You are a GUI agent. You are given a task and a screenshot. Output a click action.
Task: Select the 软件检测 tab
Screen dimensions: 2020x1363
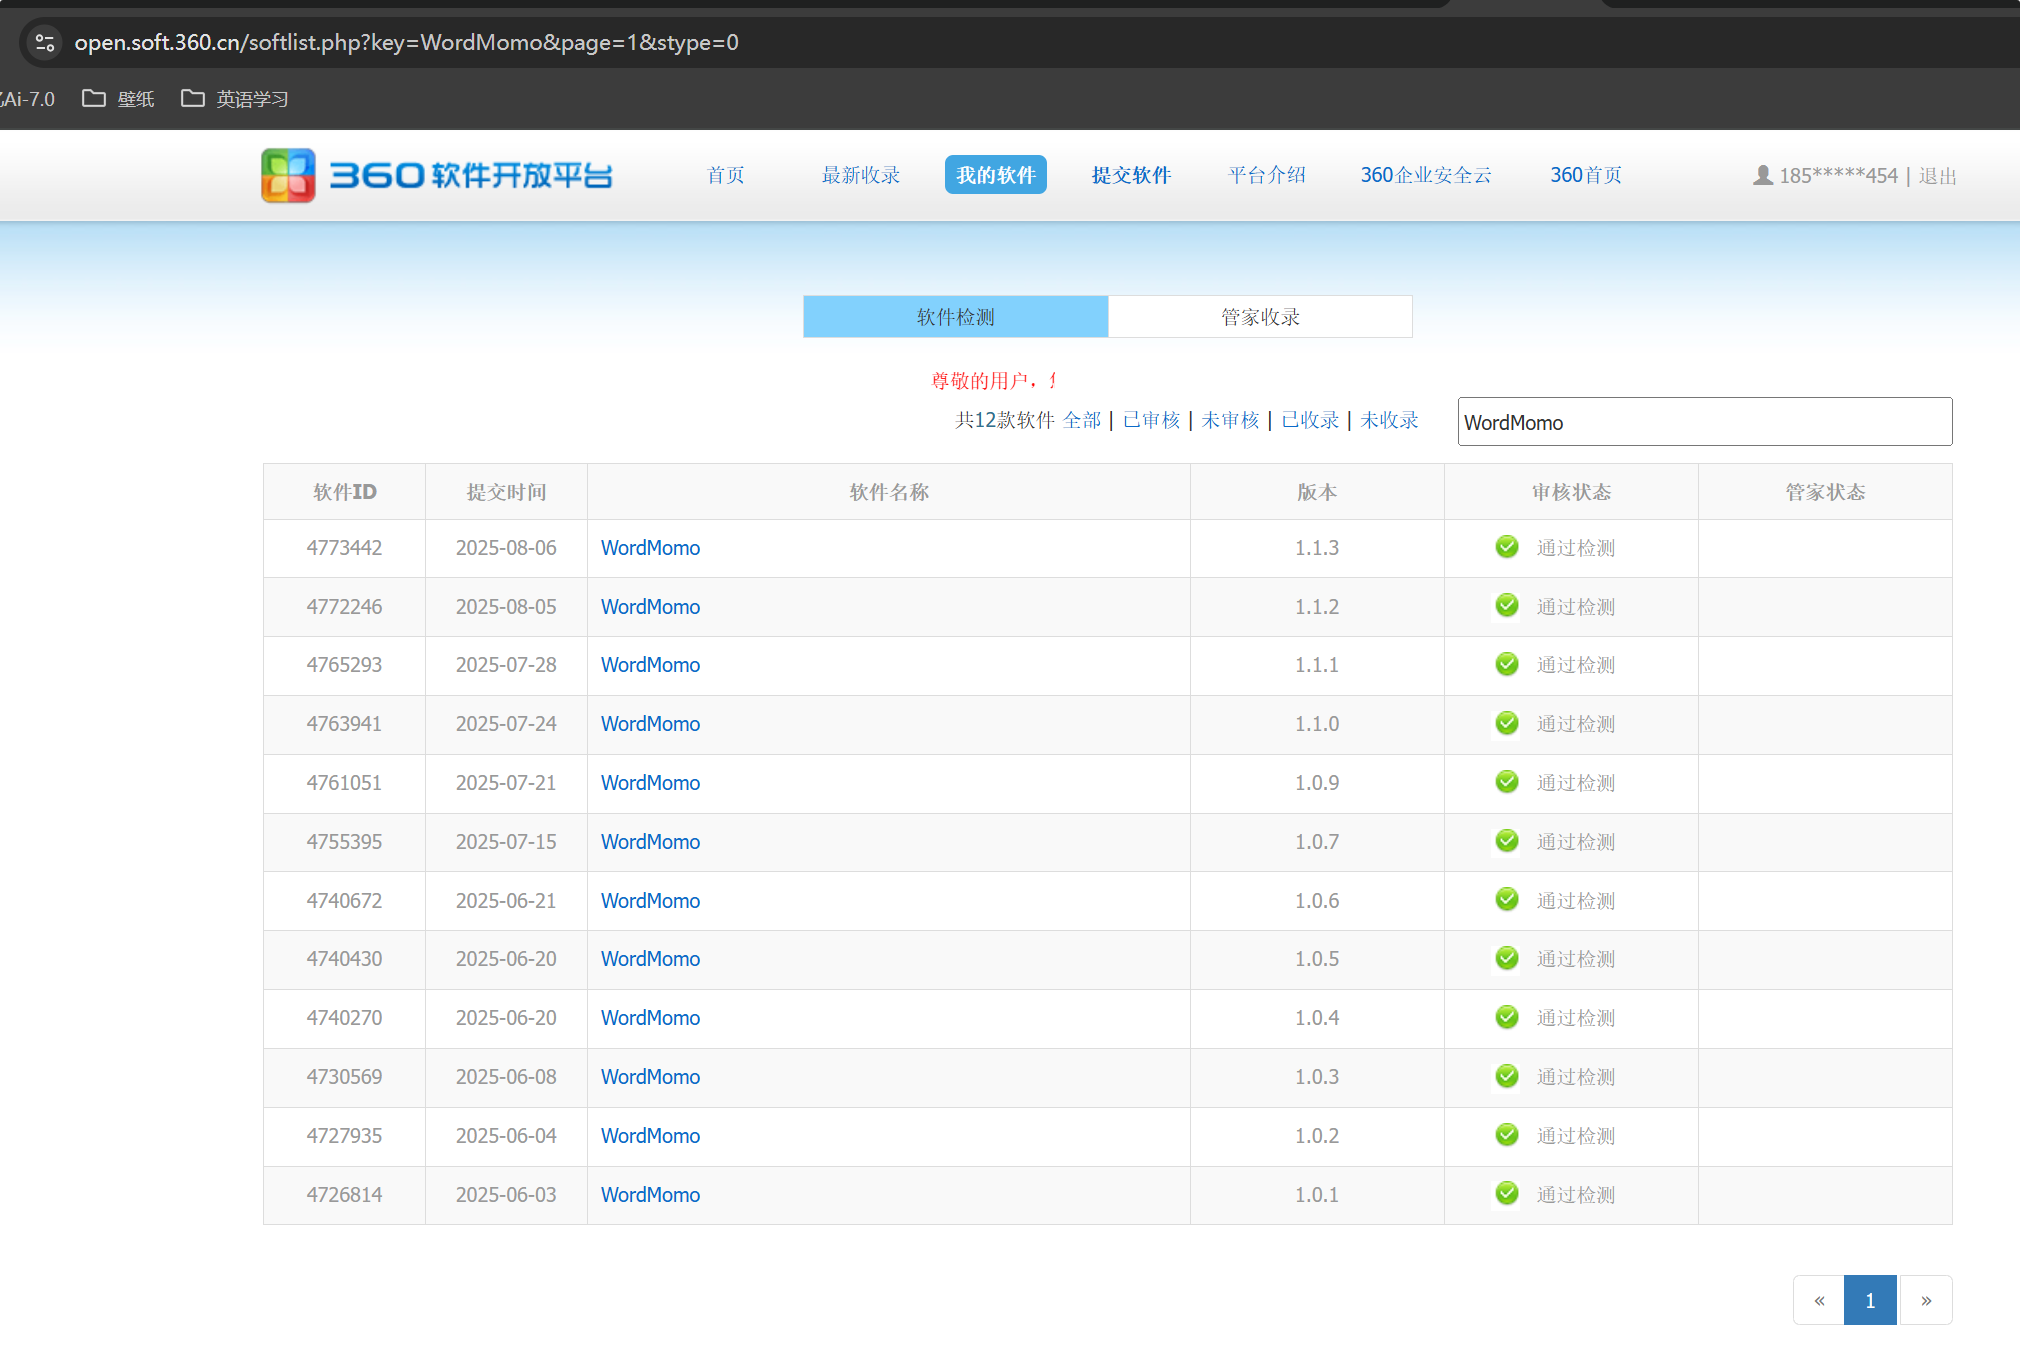pos(955,317)
